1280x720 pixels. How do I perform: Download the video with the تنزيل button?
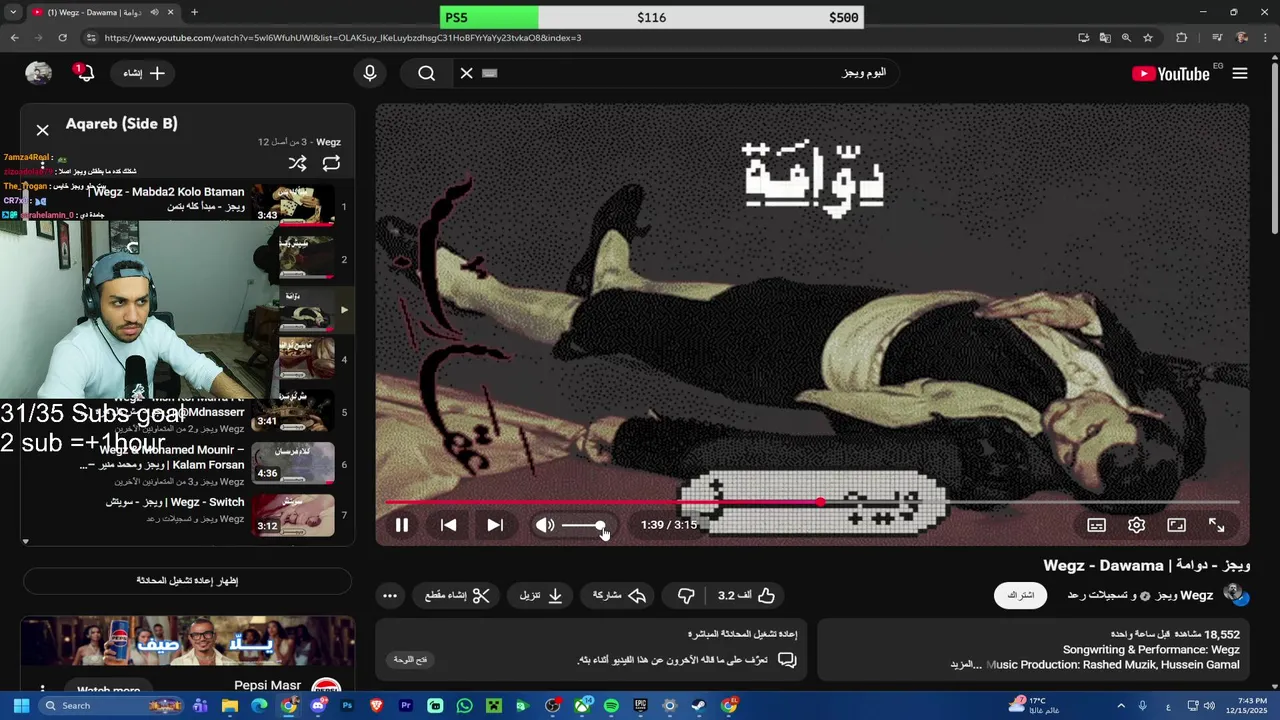click(x=541, y=595)
